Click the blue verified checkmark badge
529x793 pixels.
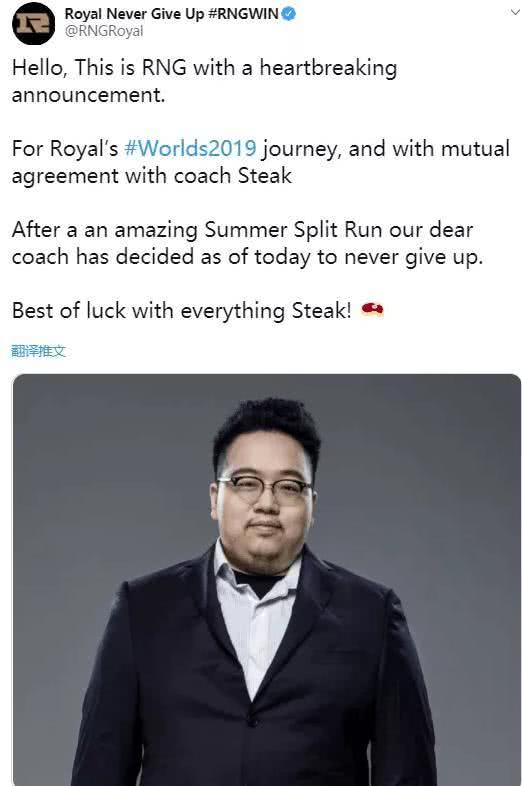pyautogui.click(x=288, y=14)
